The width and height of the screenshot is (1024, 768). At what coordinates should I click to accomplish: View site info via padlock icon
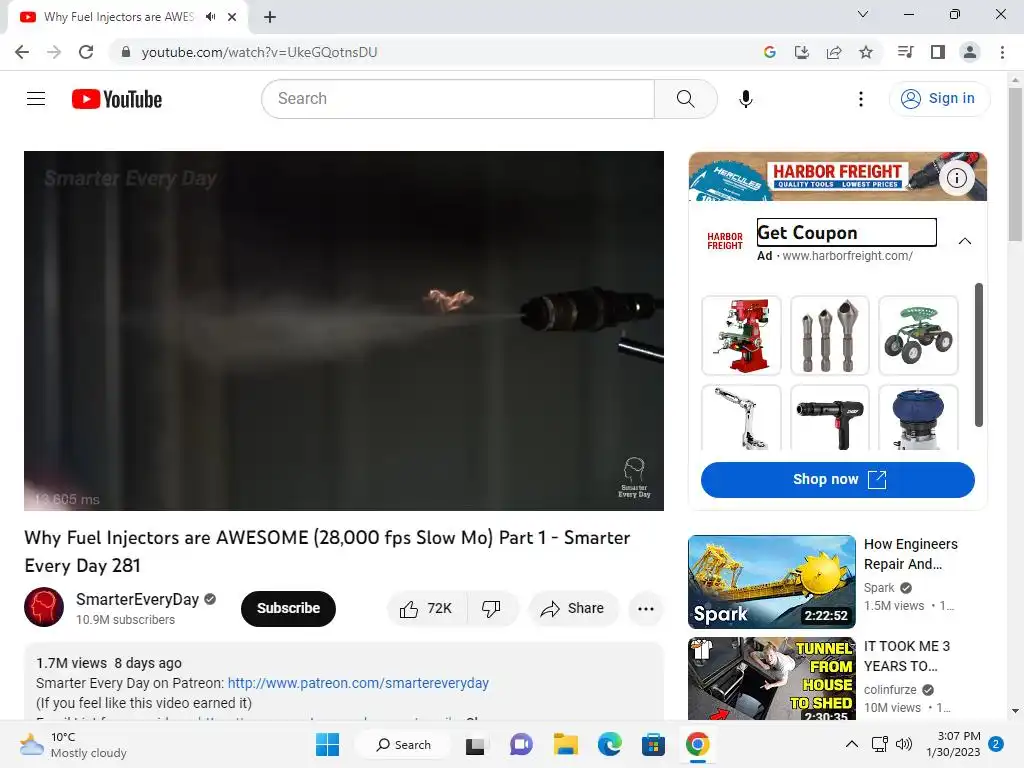pyautogui.click(x=126, y=52)
